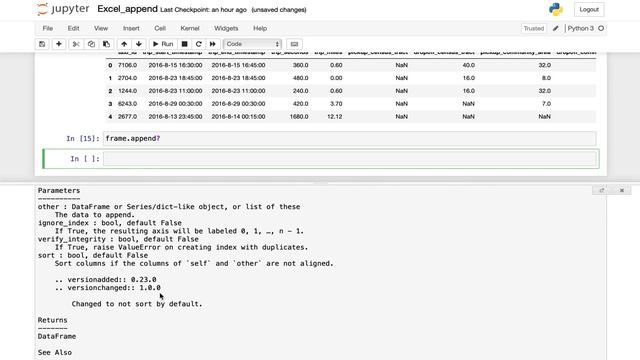
Task: Insert a cell below with plus icon
Action: [x=59, y=44]
